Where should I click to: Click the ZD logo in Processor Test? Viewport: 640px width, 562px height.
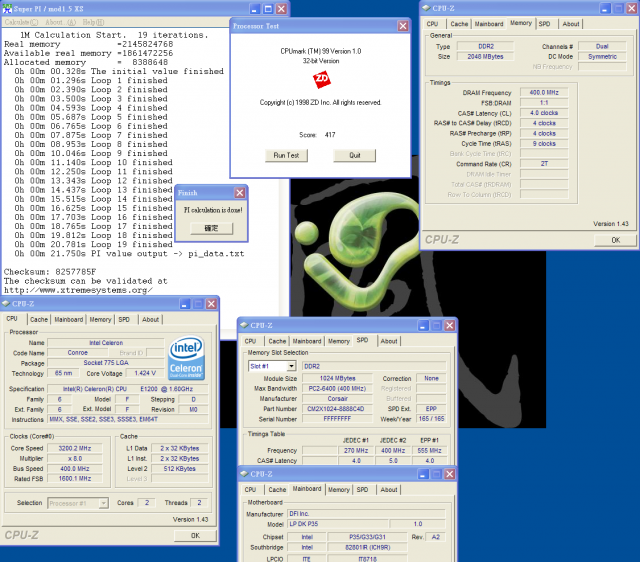coord(321,79)
